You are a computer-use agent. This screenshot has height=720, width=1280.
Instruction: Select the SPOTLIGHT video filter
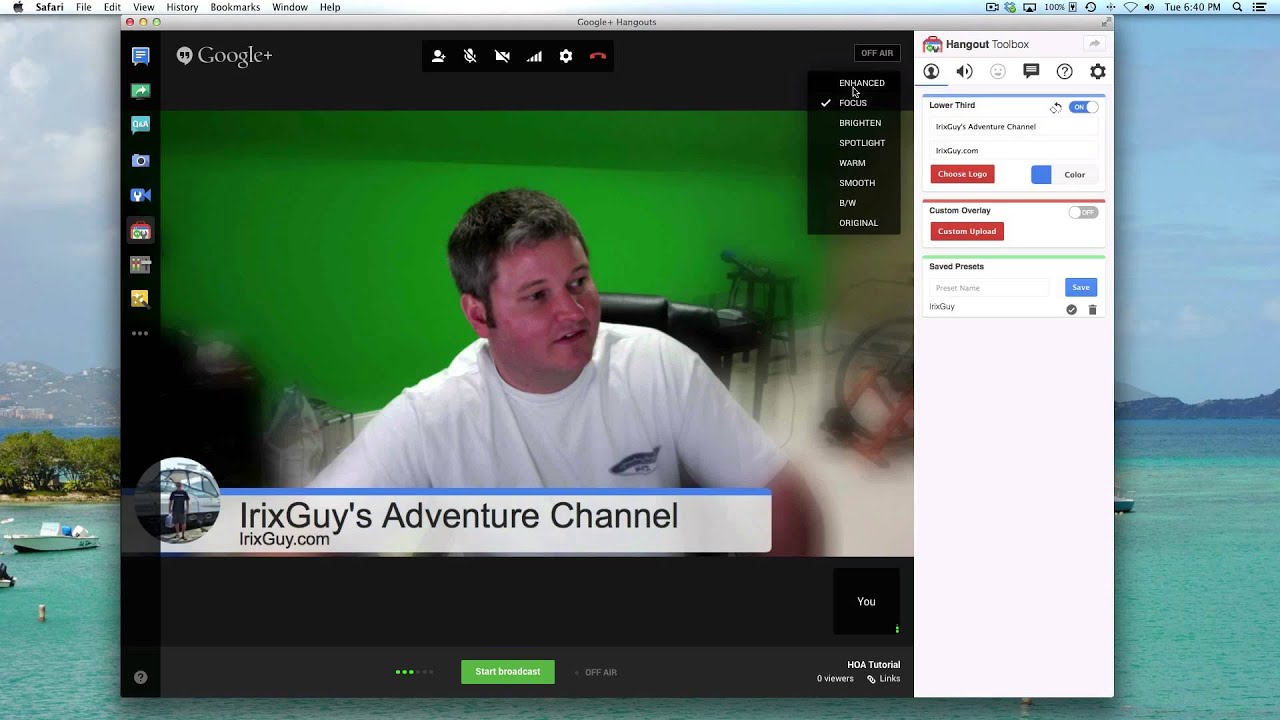[x=862, y=143]
